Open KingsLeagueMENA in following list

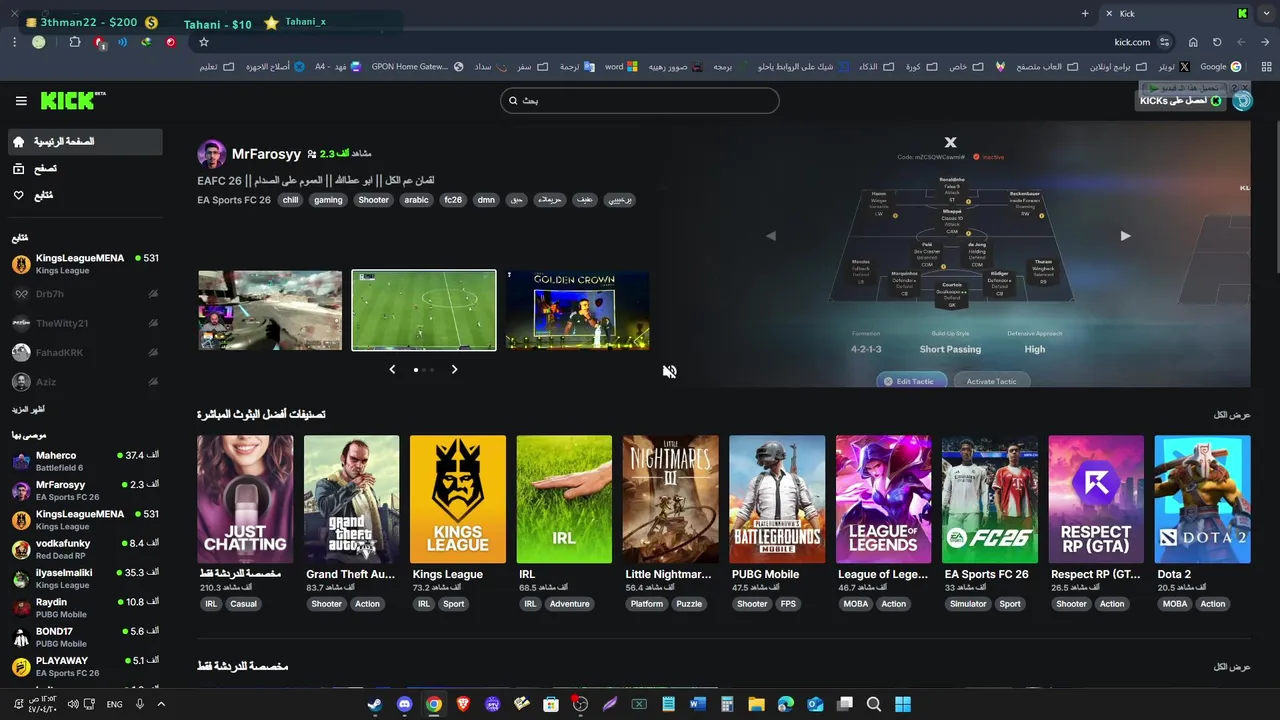pyautogui.click(x=85, y=264)
